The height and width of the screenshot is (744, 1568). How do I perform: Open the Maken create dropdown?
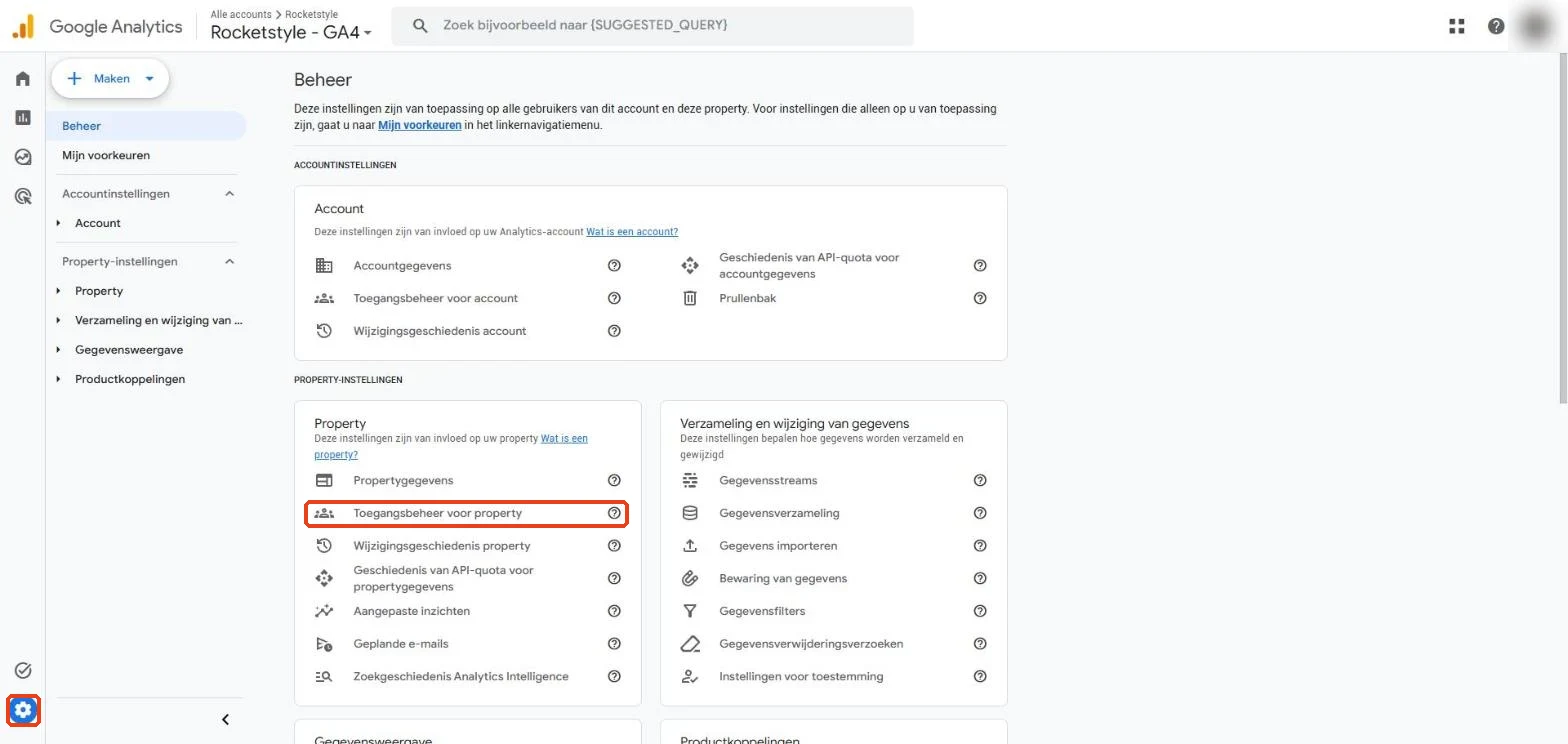point(110,79)
